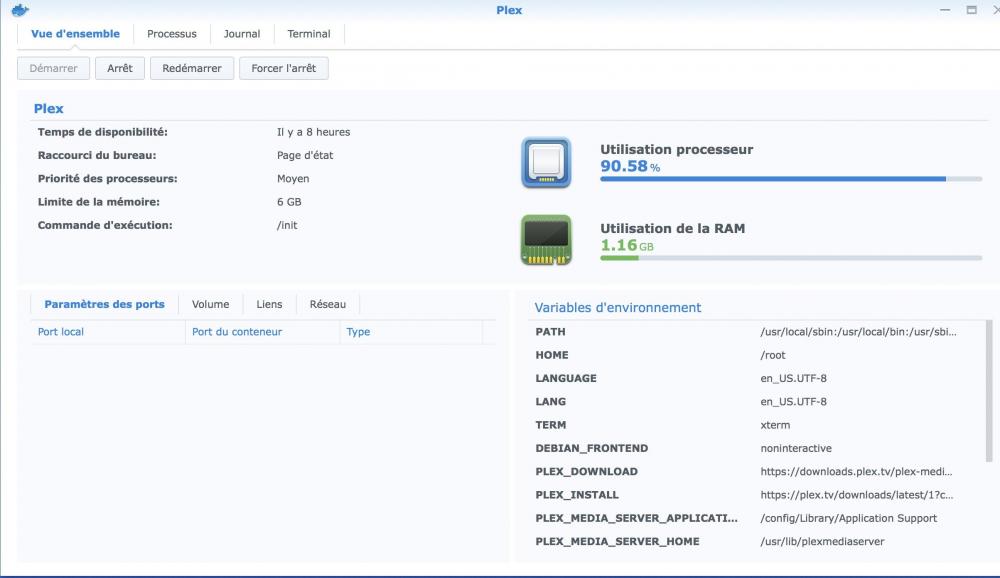Minimize the Plex window

[x=945, y=10]
